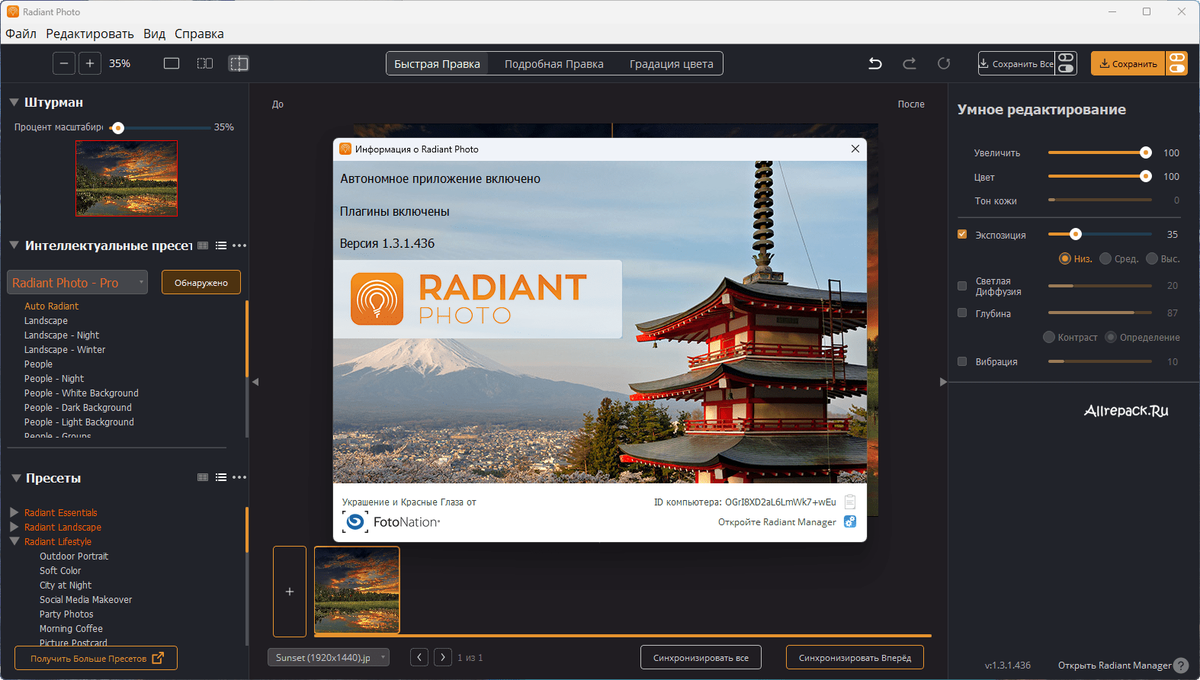The width and height of the screenshot is (1200, 680).
Task: Click Синхронизировать Вперёд button
Action: coord(855,657)
